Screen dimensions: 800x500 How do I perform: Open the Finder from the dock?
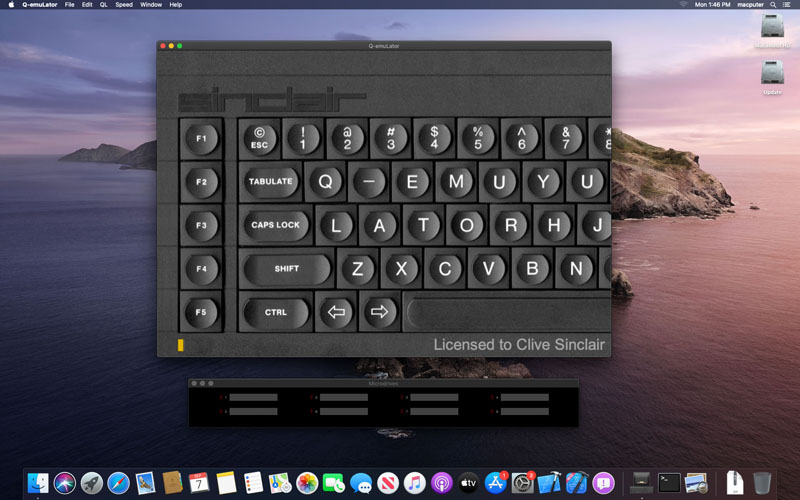click(38, 483)
